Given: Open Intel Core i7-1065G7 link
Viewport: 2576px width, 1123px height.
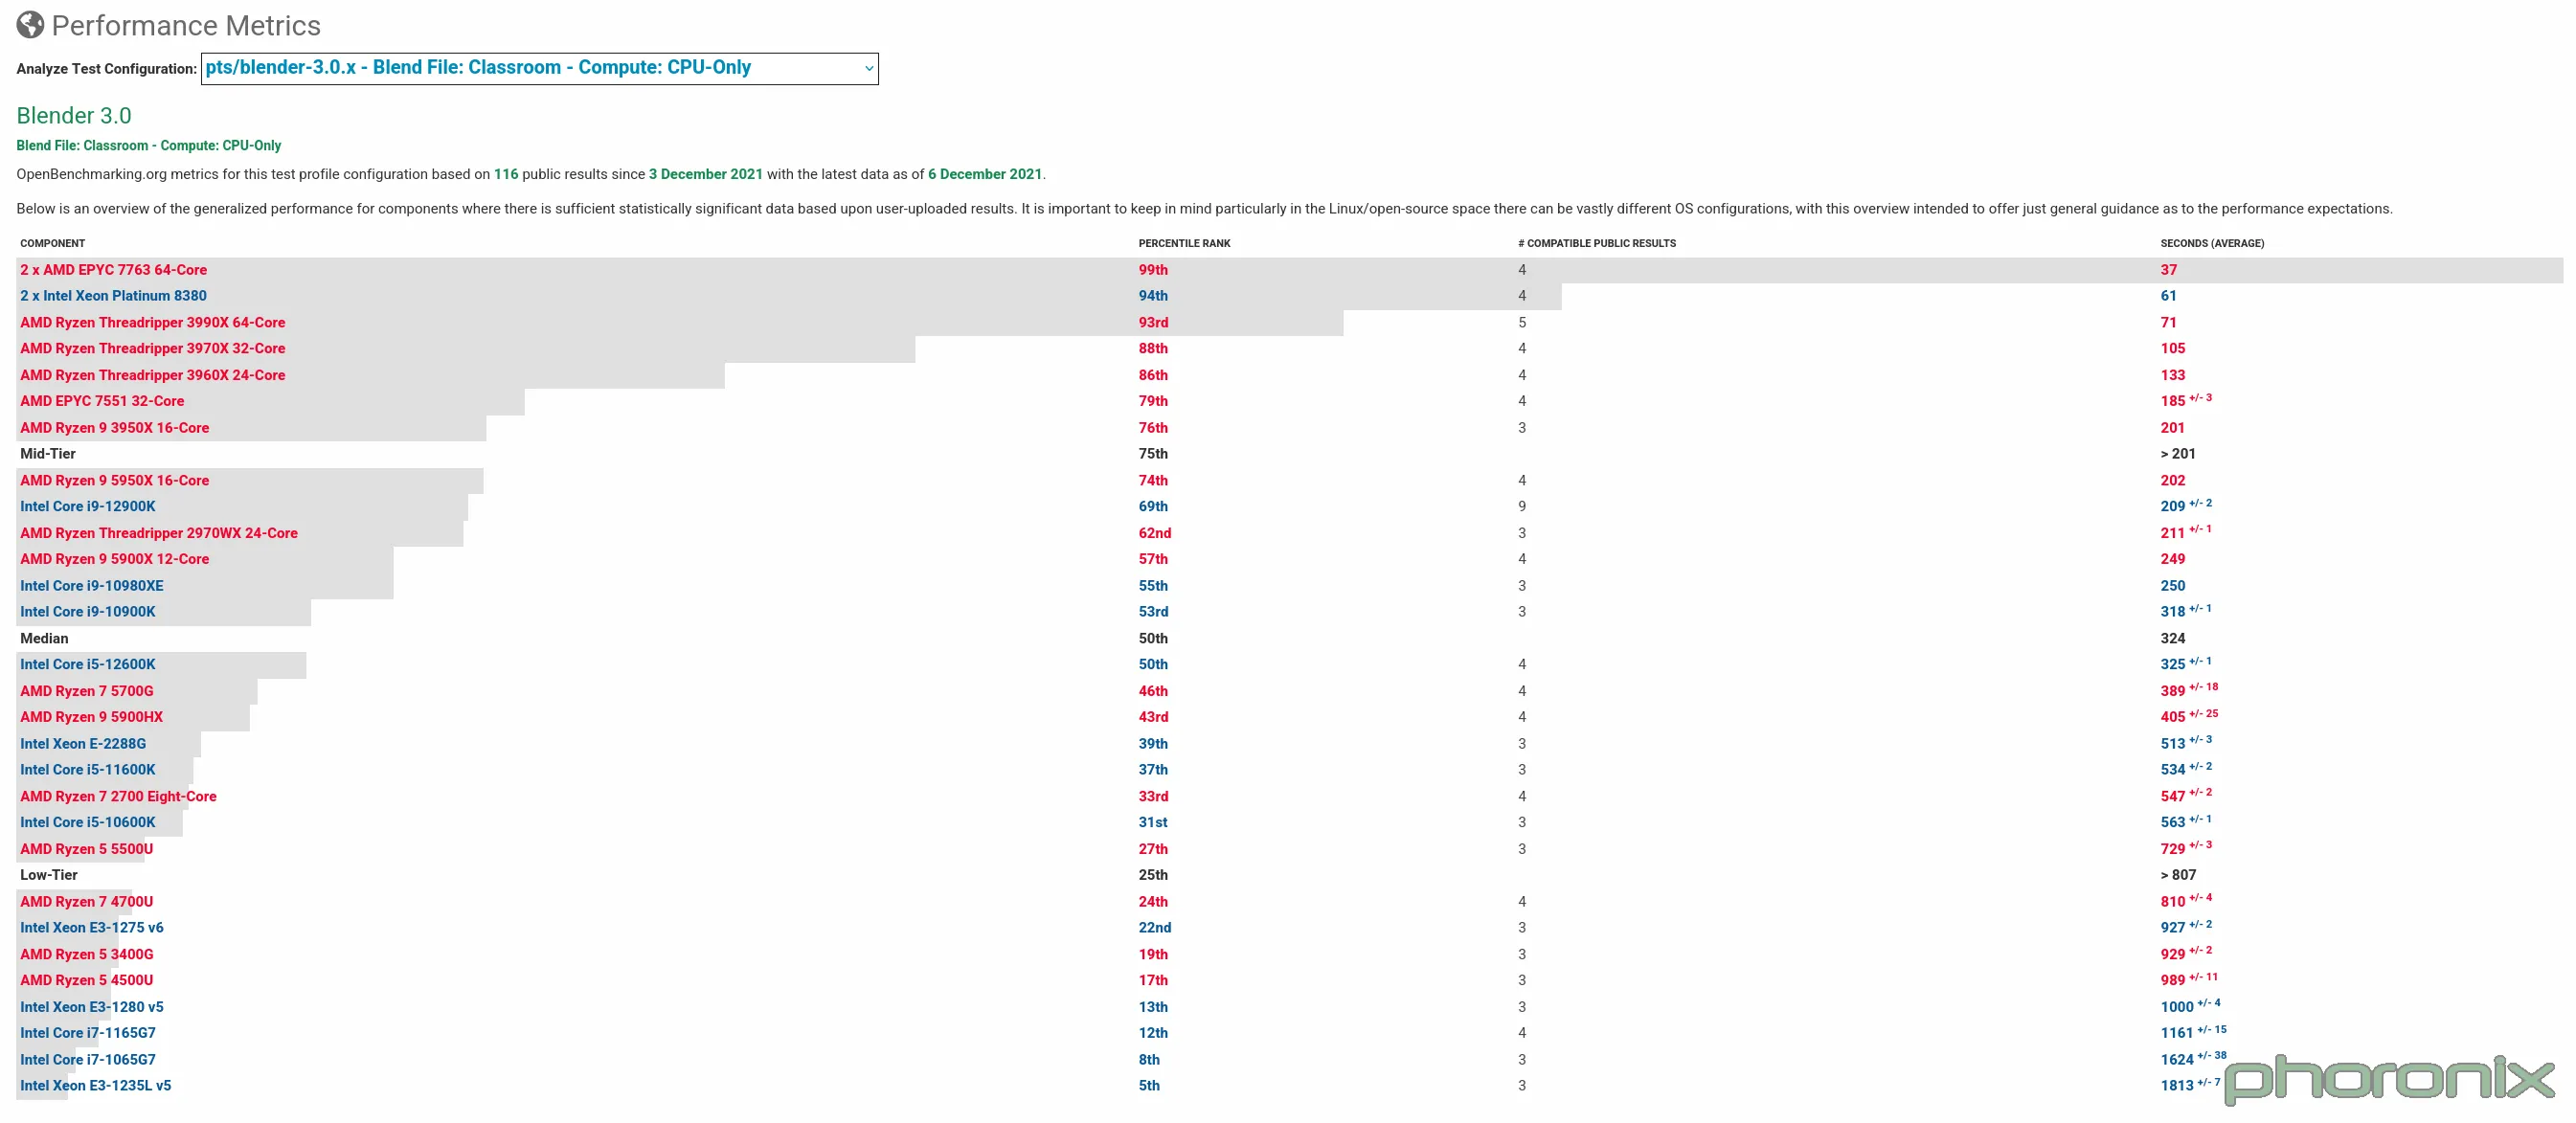Looking at the screenshot, I should click(88, 1060).
